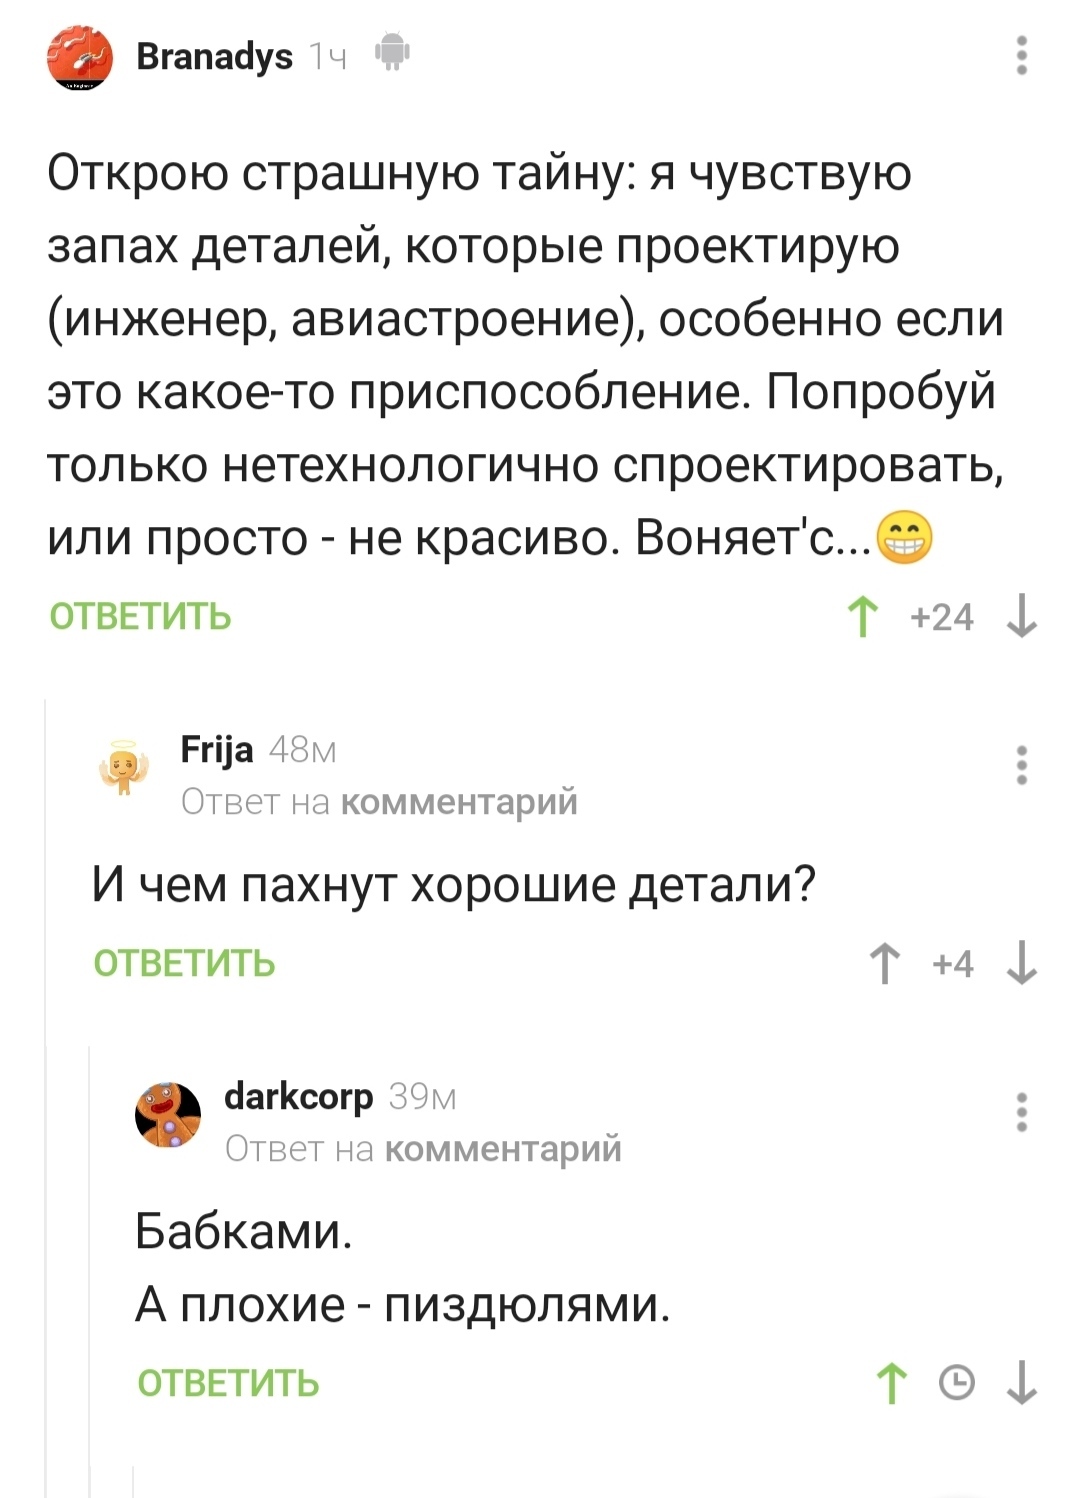
Task: Reply to Branadys comment
Action: click(x=140, y=616)
